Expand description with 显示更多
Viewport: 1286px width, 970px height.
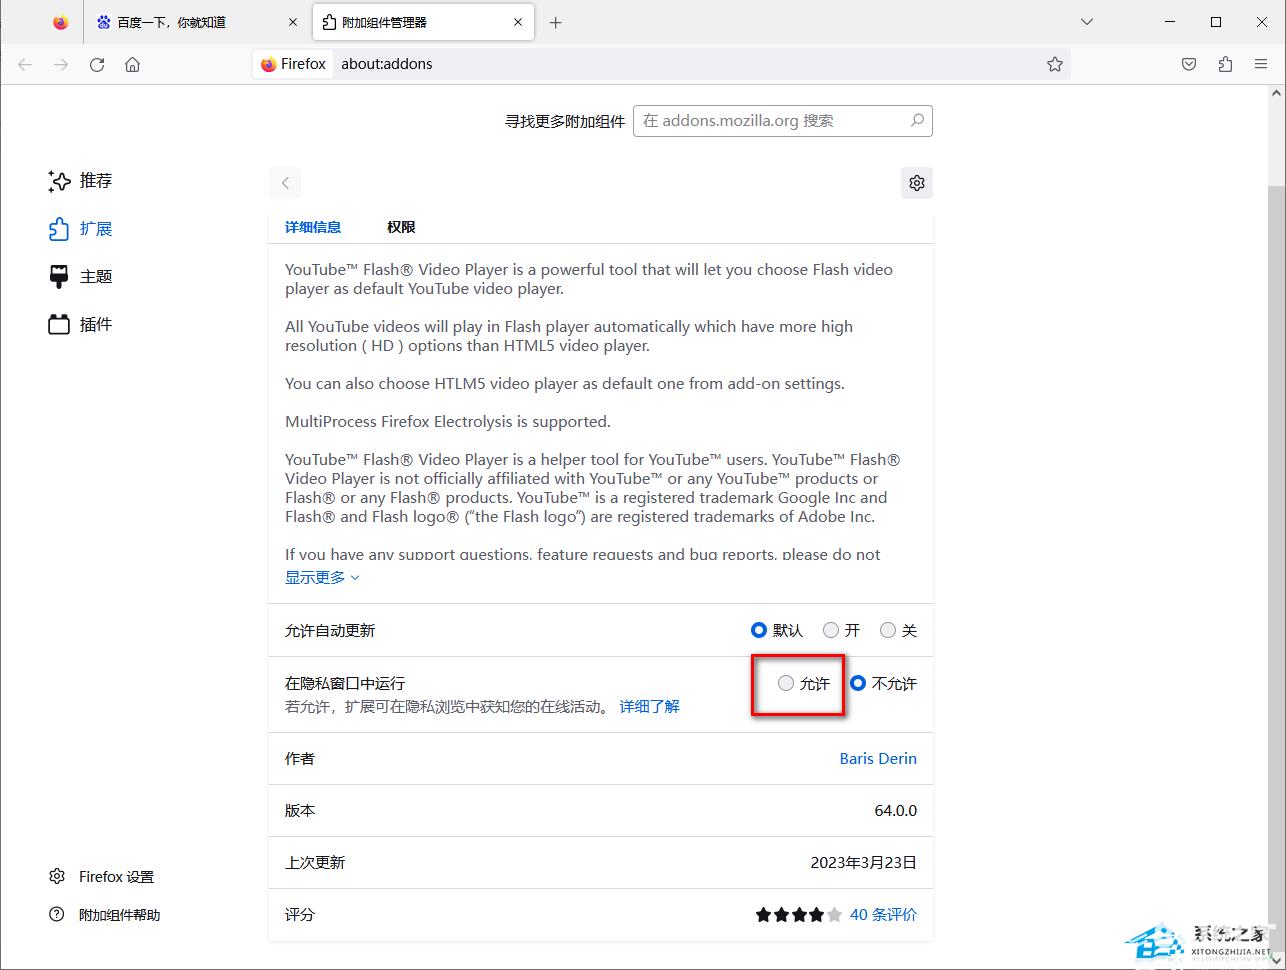(x=322, y=577)
